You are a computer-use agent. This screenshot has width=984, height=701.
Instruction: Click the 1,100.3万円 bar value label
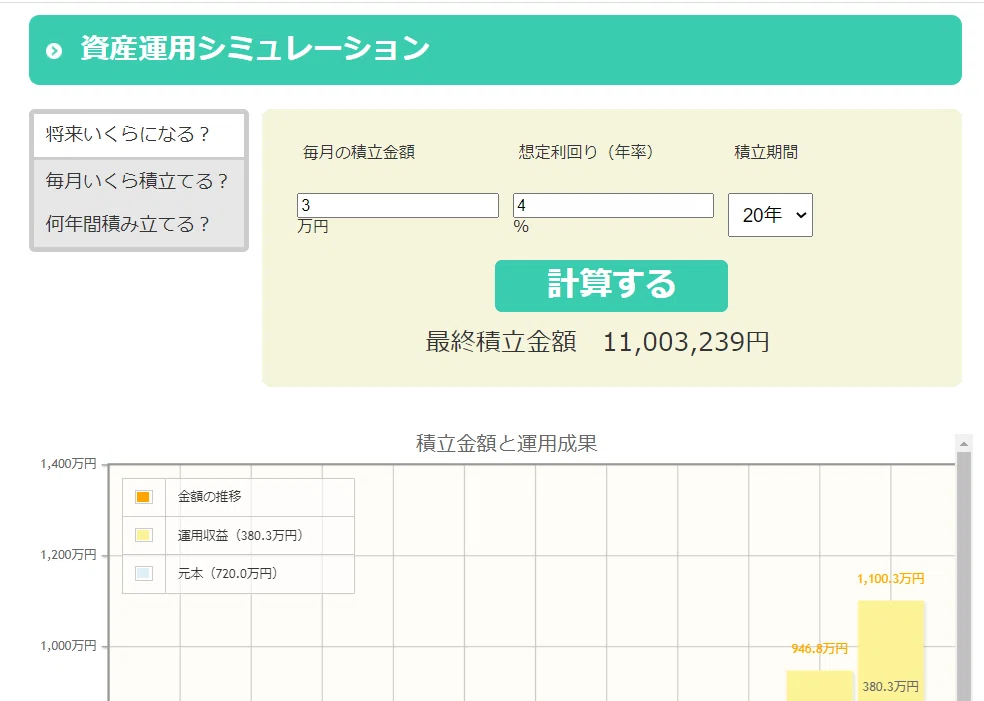pos(890,579)
